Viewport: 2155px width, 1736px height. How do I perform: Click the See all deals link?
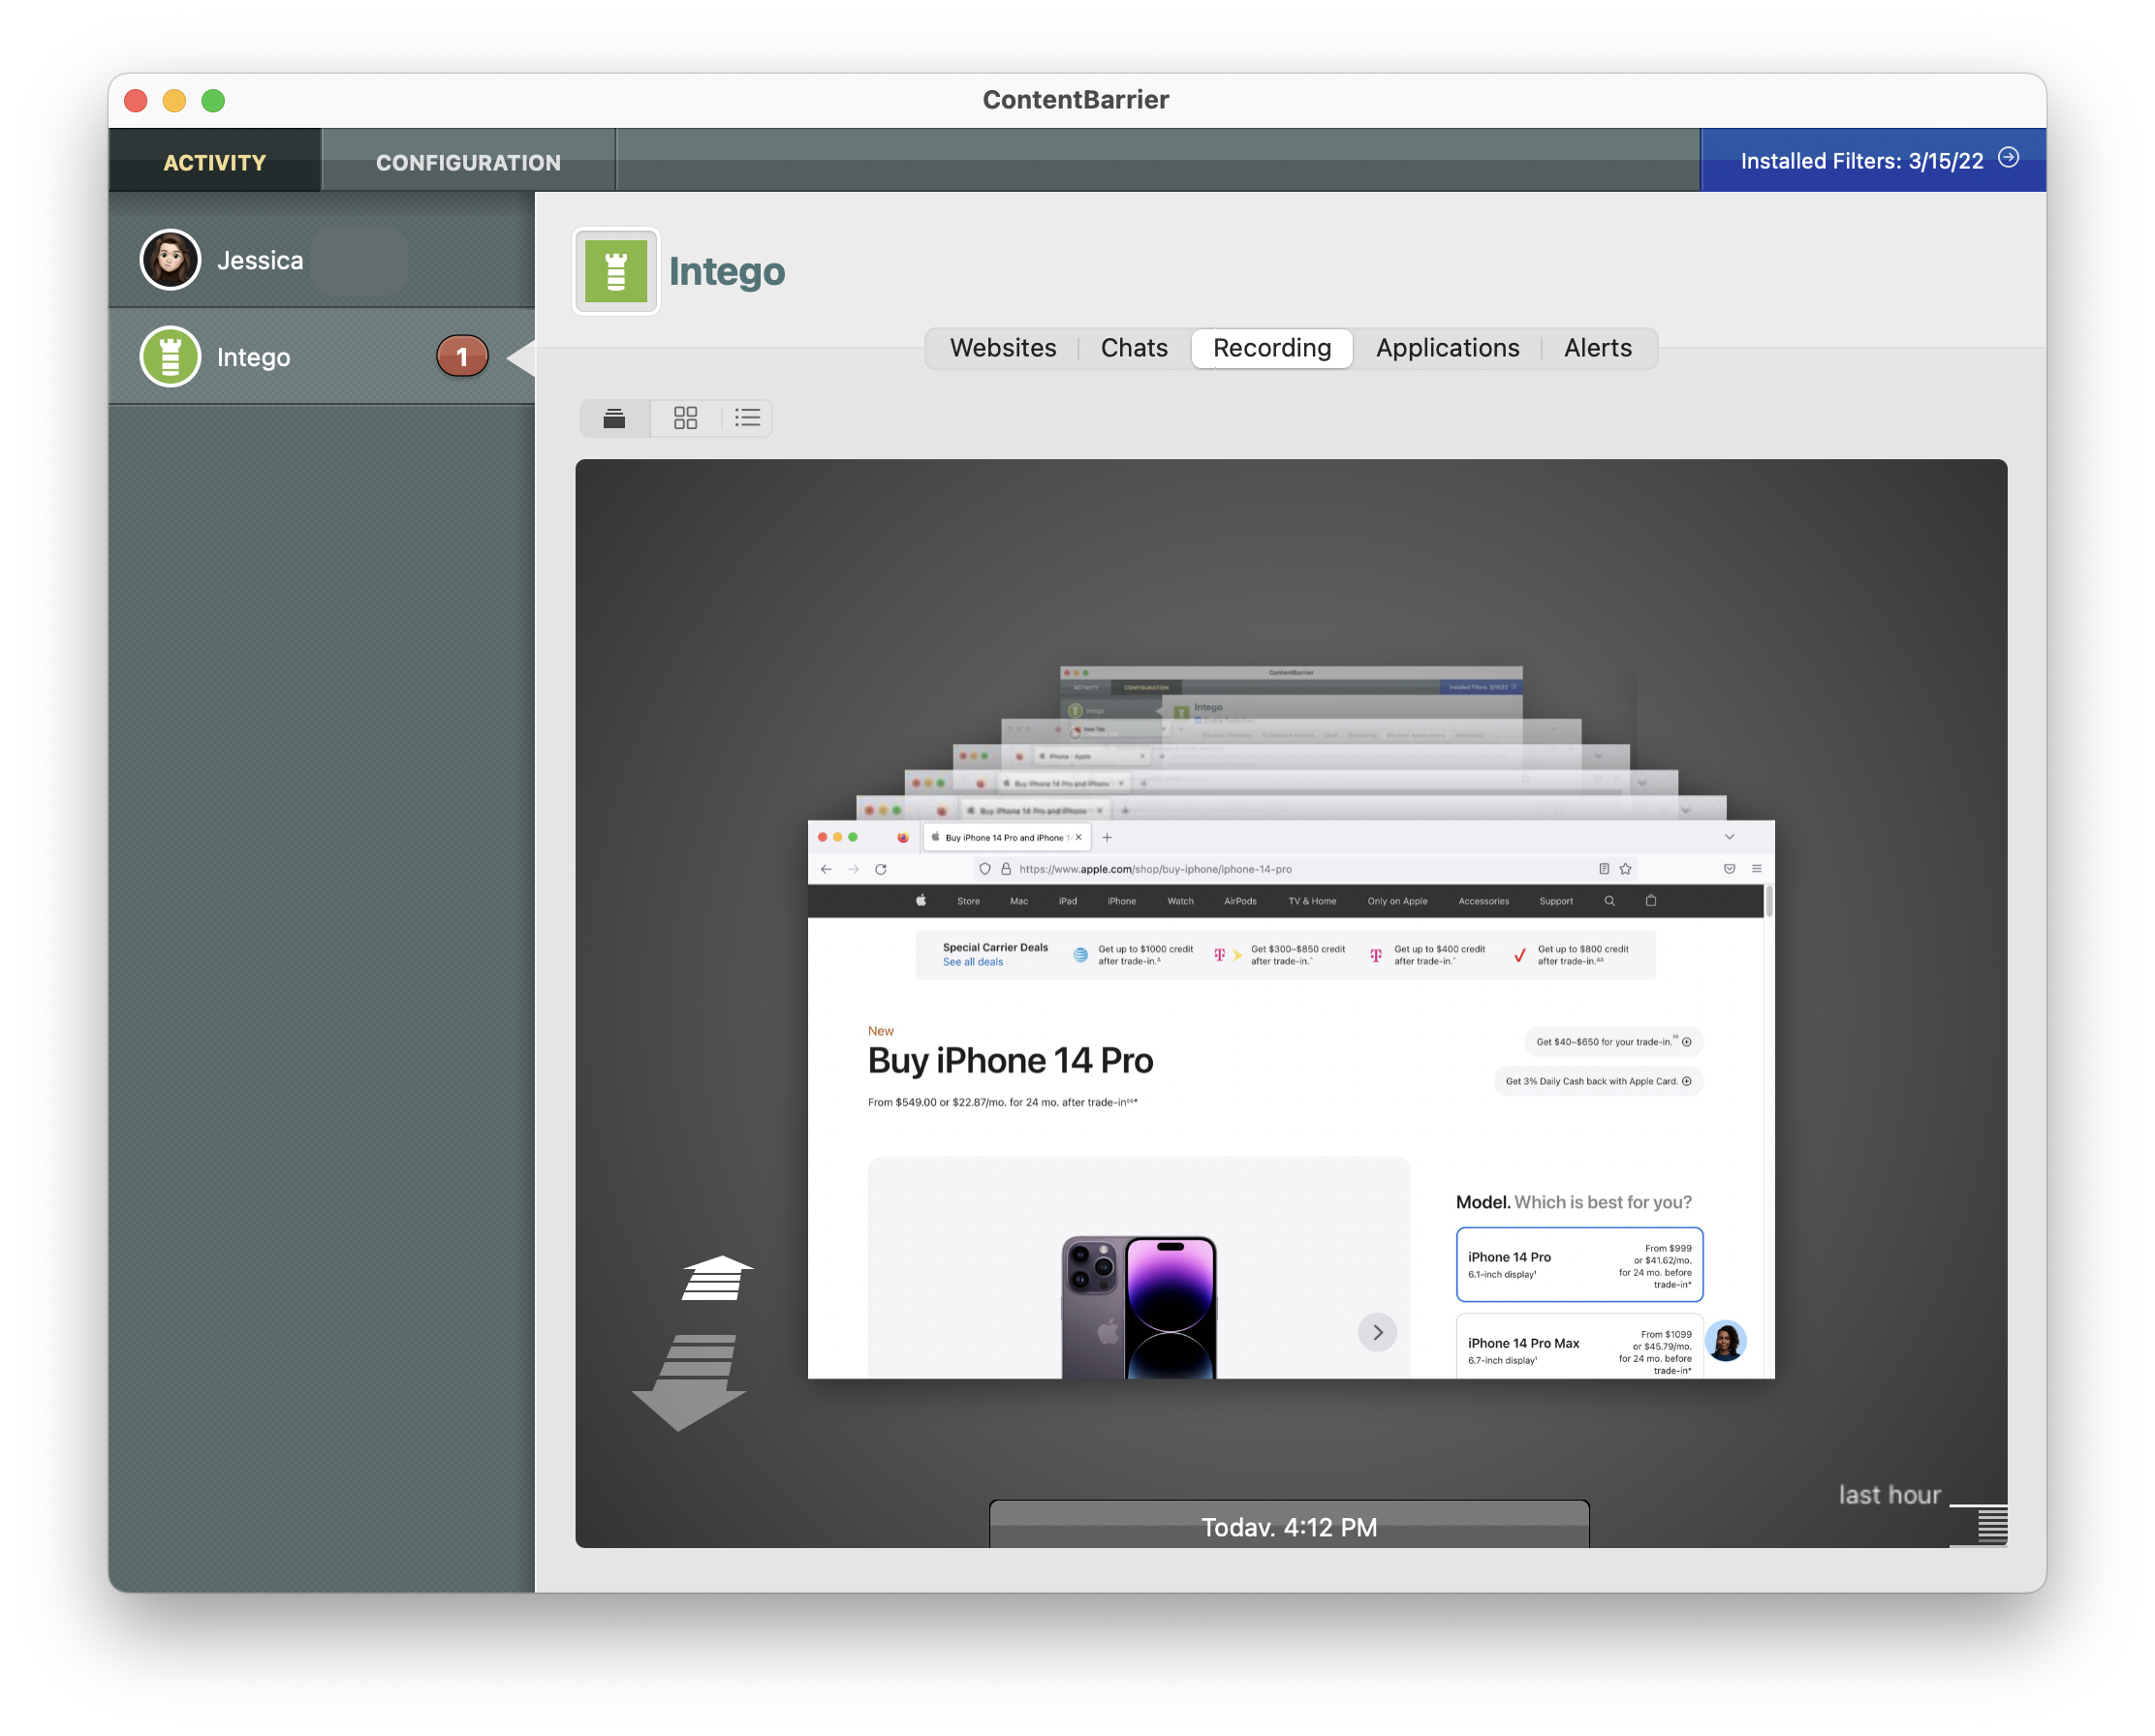coord(973,963)
